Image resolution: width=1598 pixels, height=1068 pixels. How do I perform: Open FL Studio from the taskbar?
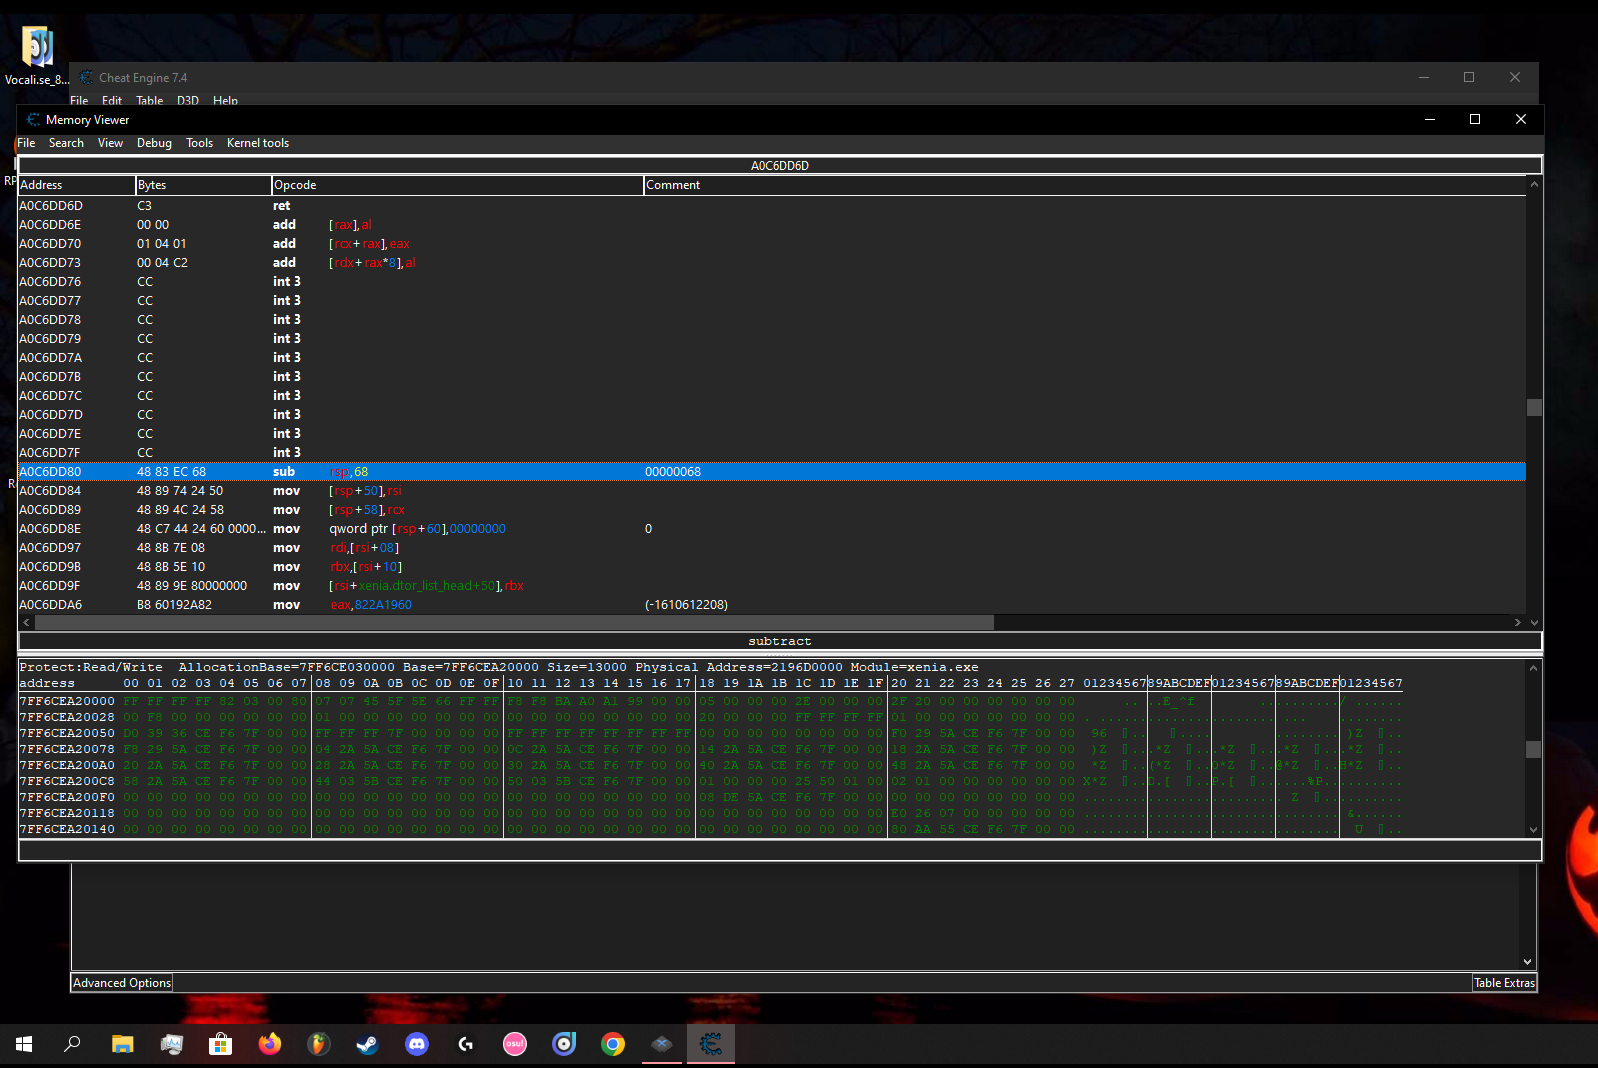click(318, 1044)
